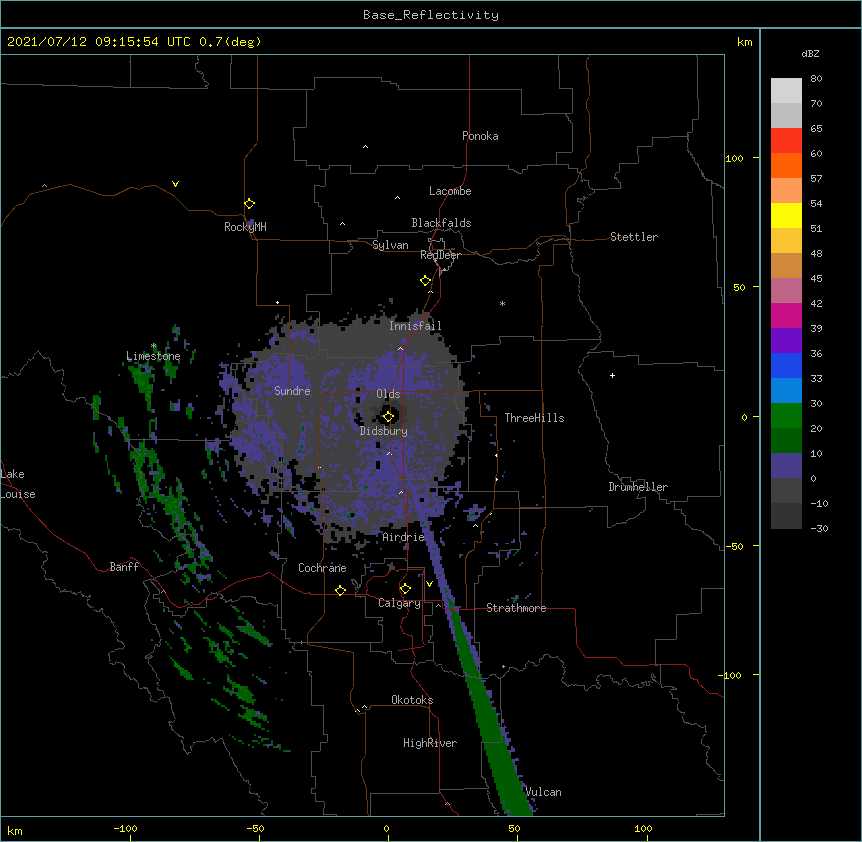862x842 pixels.
Task: Click the RedDeer city label
Action: [x=440, y=255]
